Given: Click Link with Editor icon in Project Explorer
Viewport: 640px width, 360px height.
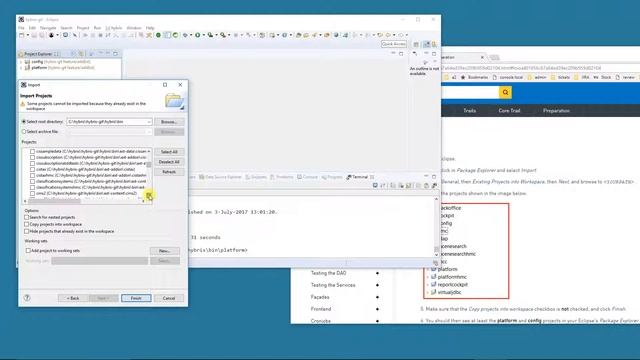Looking at the screenshot, I should (x=81, y=53).
